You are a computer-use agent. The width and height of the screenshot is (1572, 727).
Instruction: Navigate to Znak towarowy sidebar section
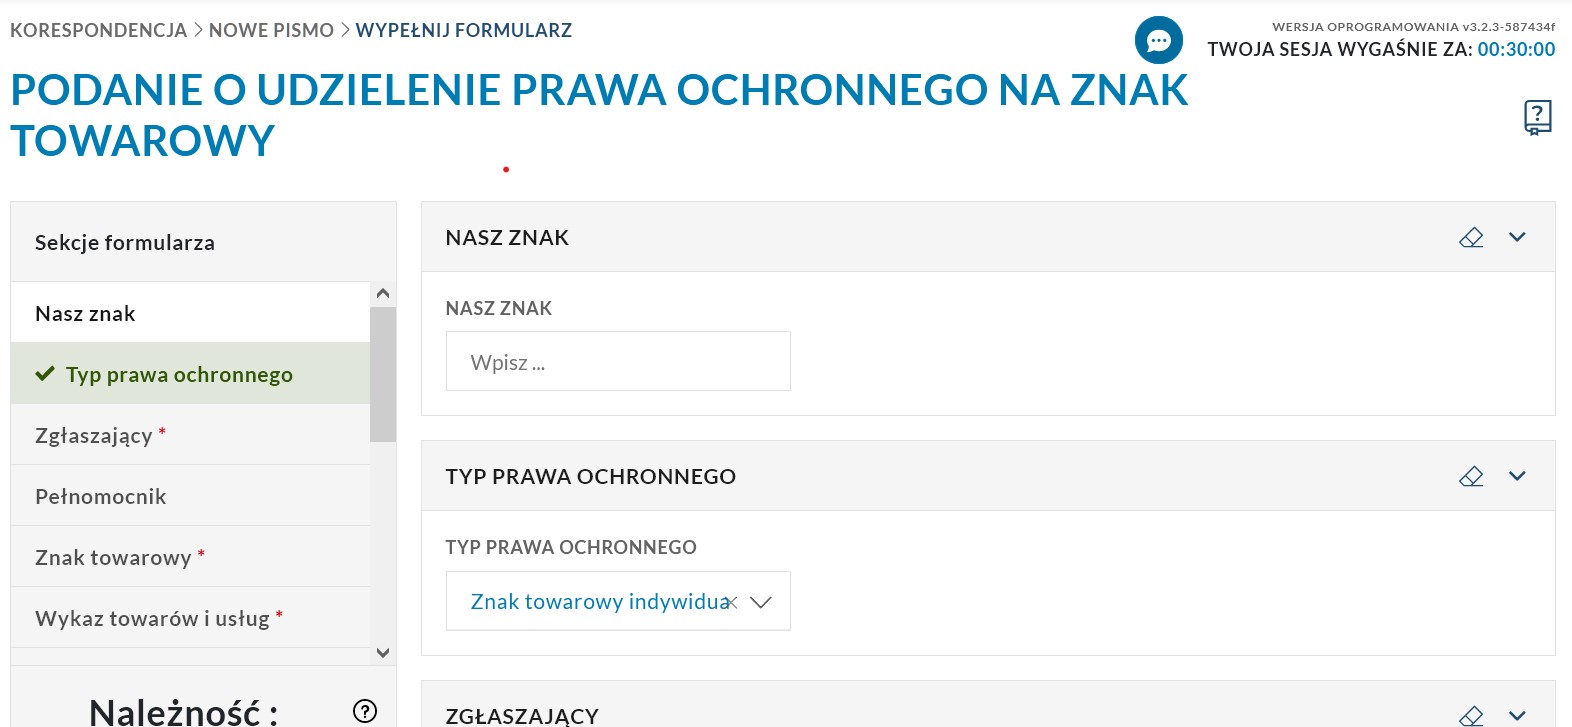(113, 558)
